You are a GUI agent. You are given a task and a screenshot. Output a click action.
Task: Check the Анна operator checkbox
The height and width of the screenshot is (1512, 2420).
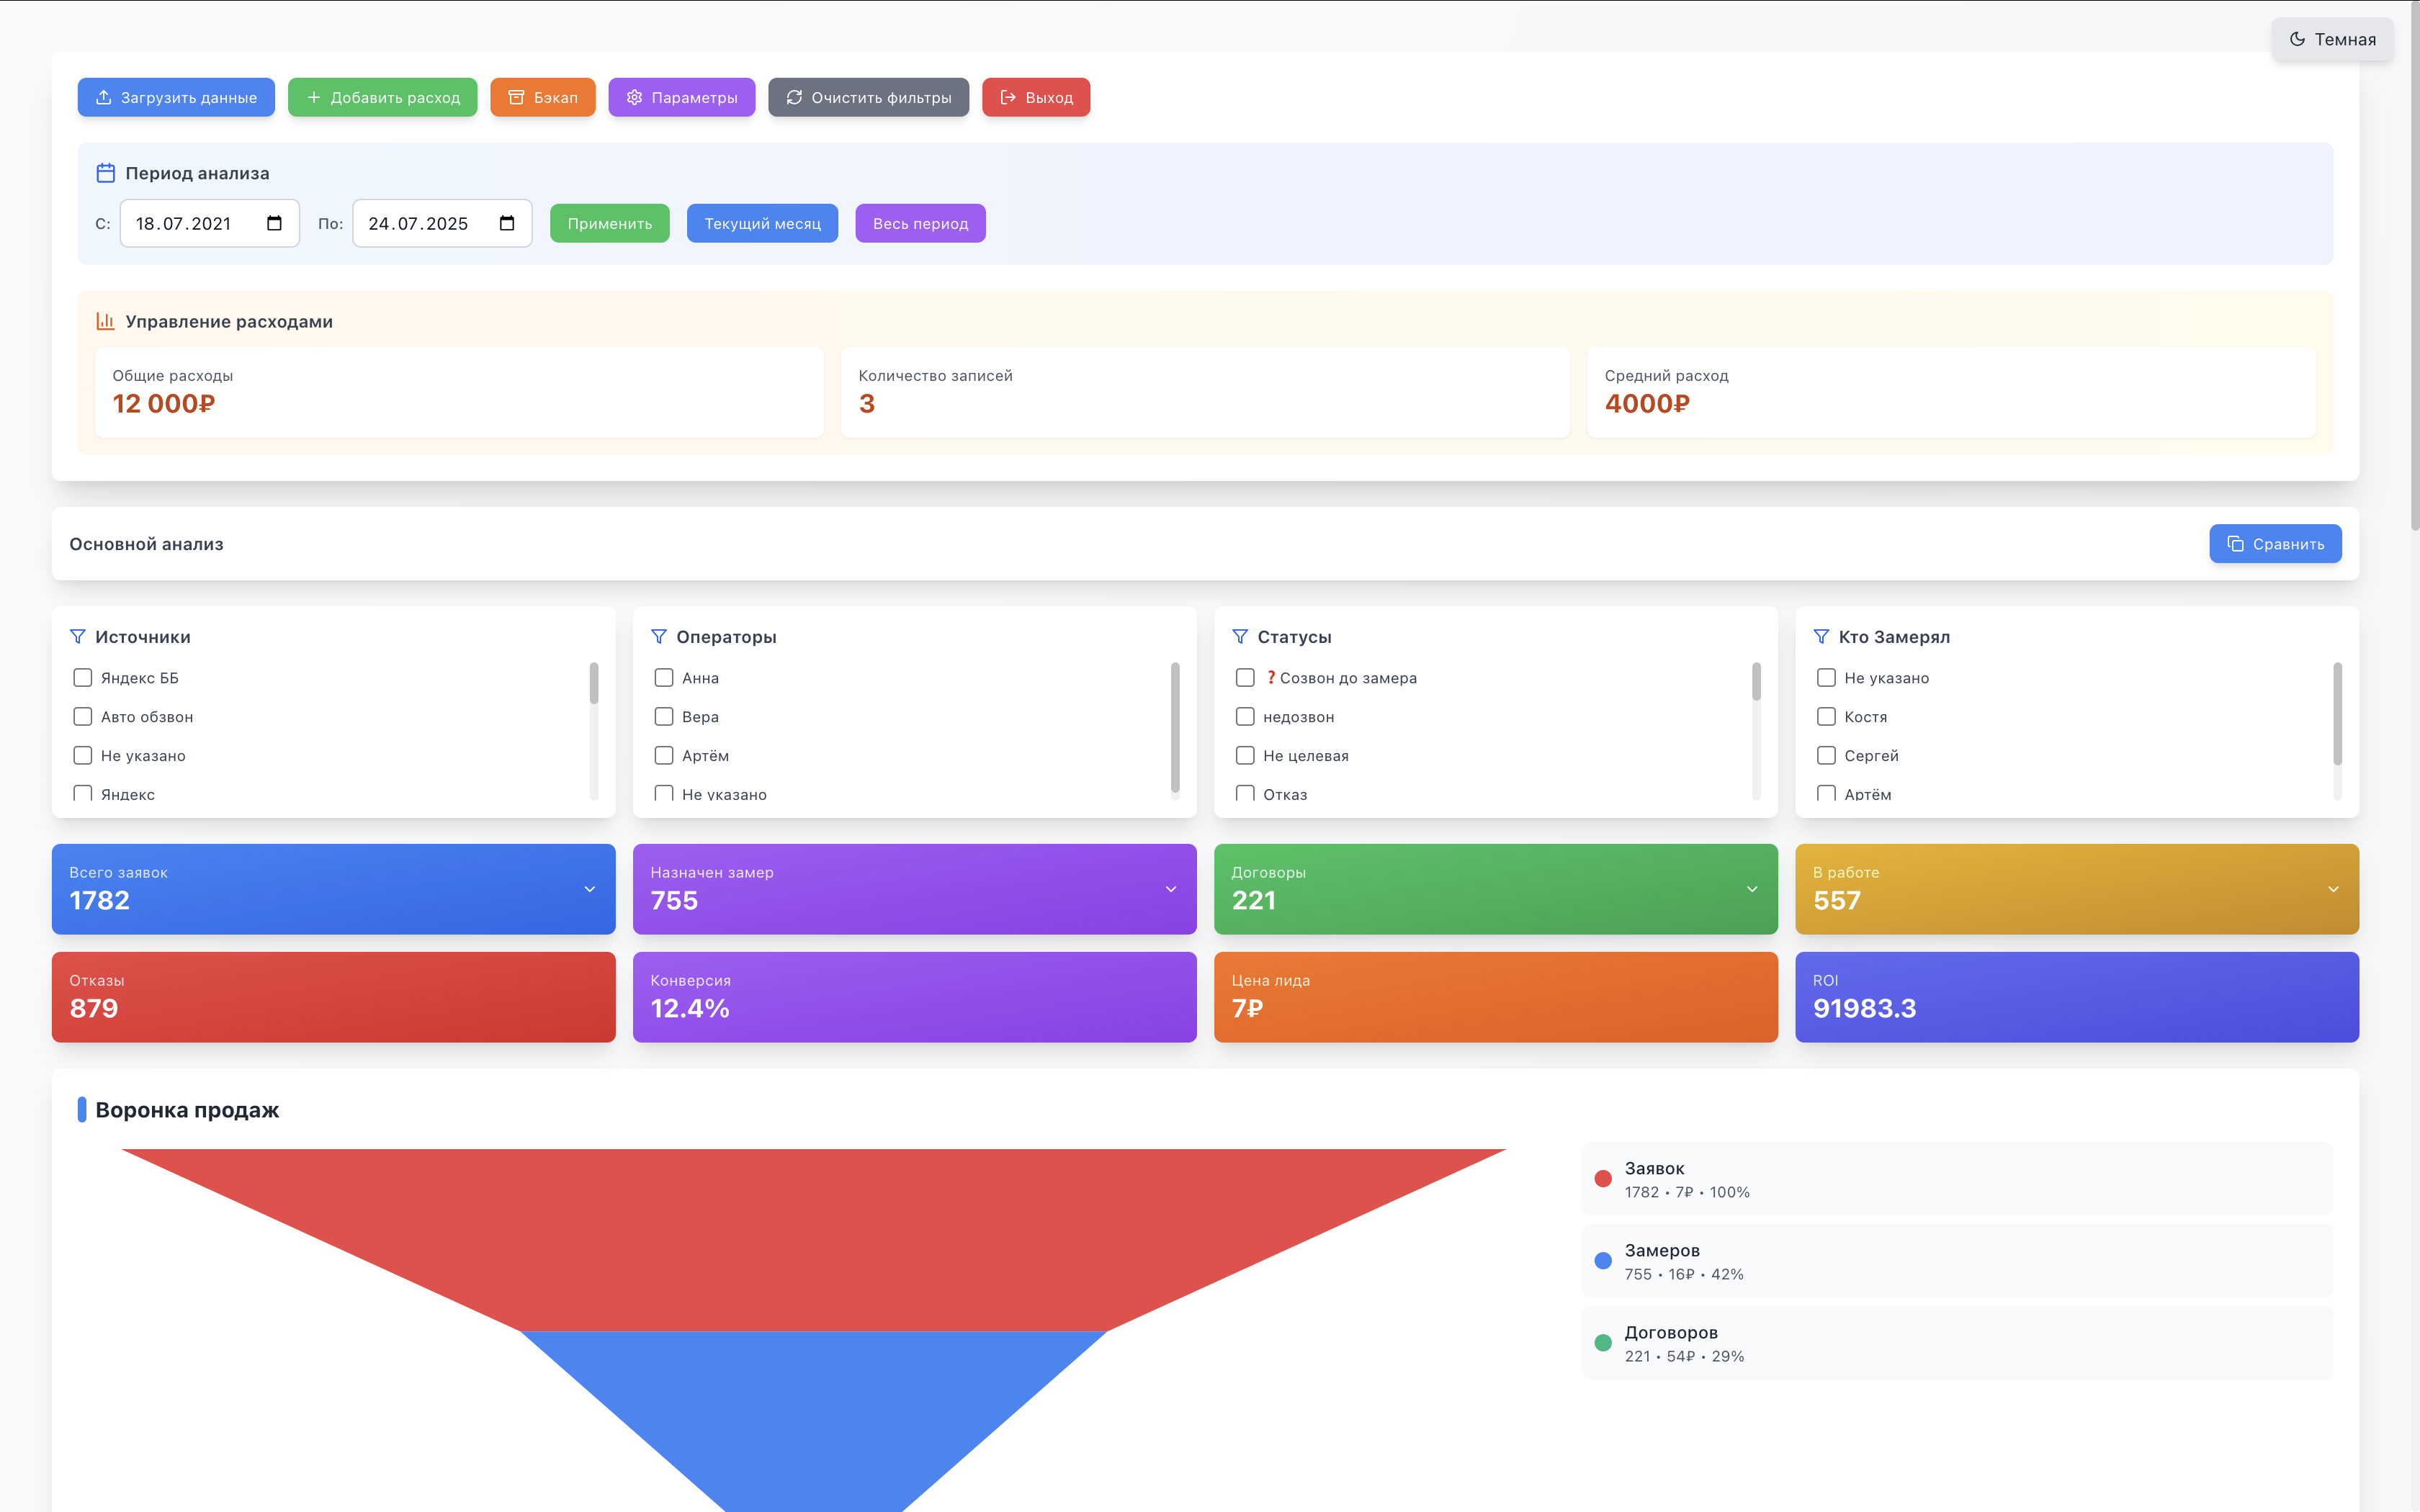[664, 677]
